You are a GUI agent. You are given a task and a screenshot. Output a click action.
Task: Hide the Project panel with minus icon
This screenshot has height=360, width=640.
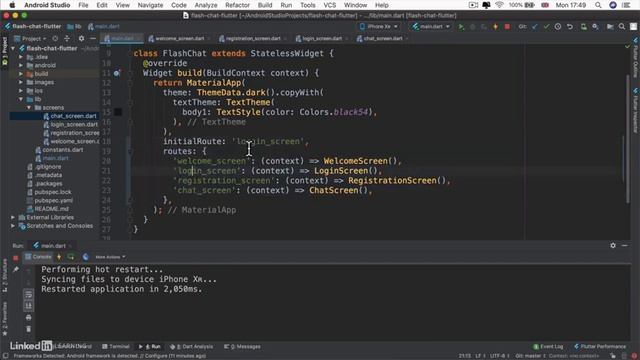(x=93, y=38)
